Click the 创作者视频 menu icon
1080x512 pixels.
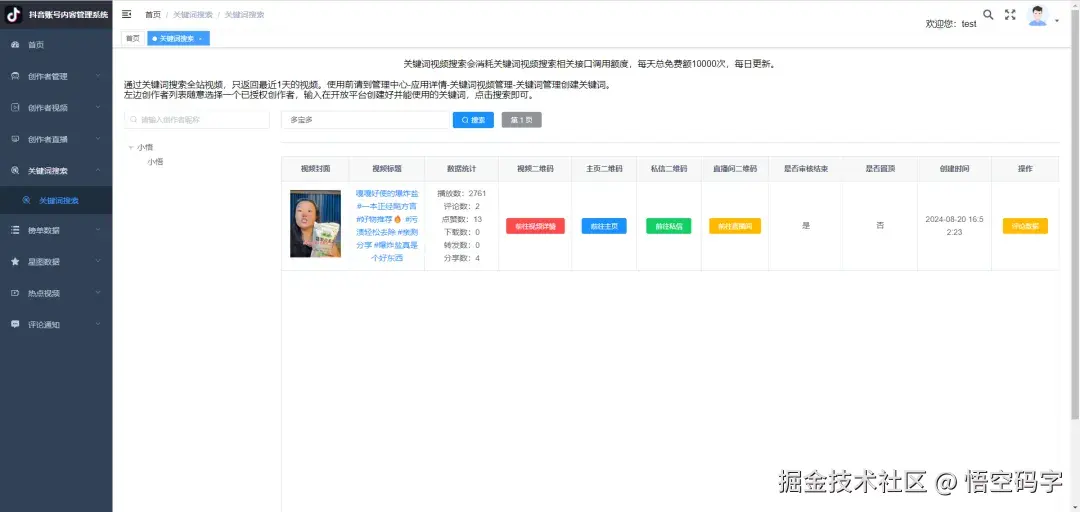point(15,107)
